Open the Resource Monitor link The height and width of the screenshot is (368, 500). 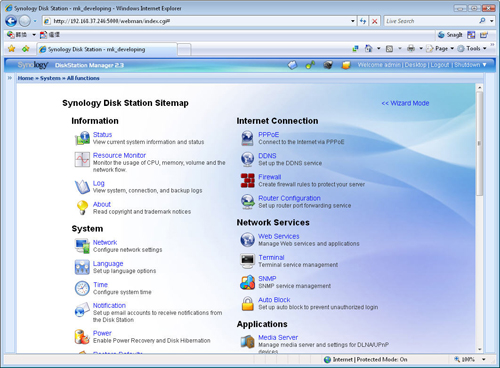(x=119, y=155)
